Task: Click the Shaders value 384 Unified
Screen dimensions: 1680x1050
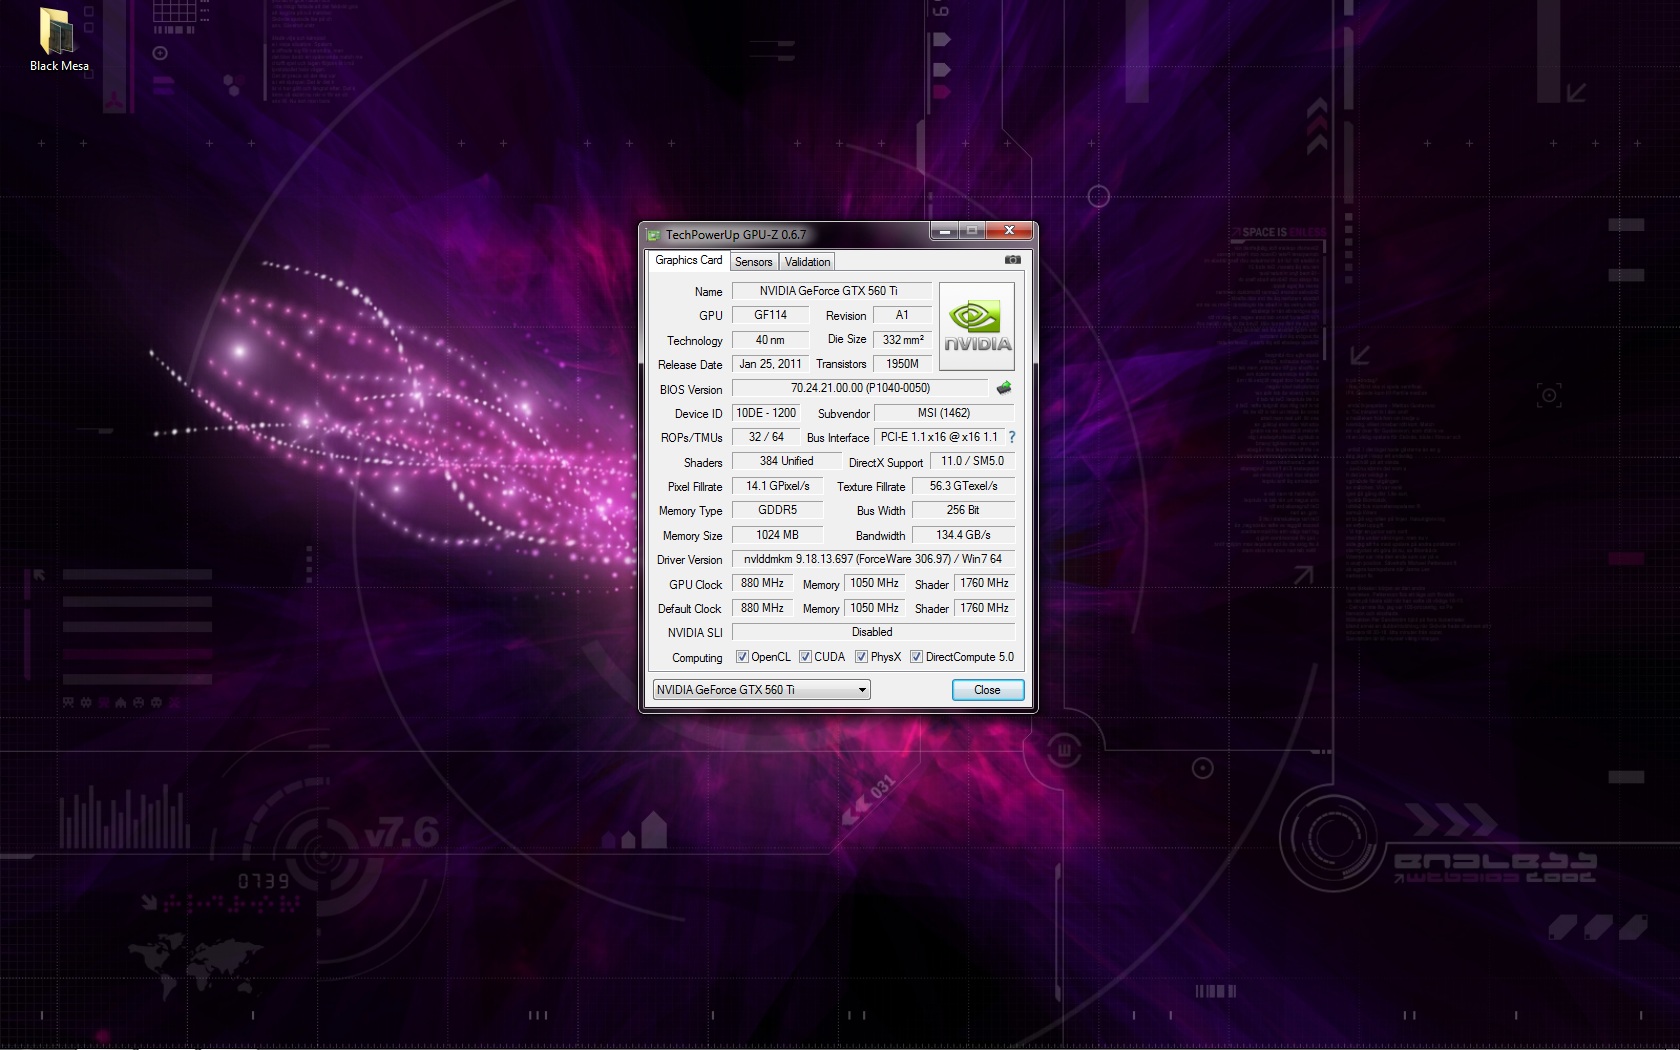Action: [x=786, y=461]
